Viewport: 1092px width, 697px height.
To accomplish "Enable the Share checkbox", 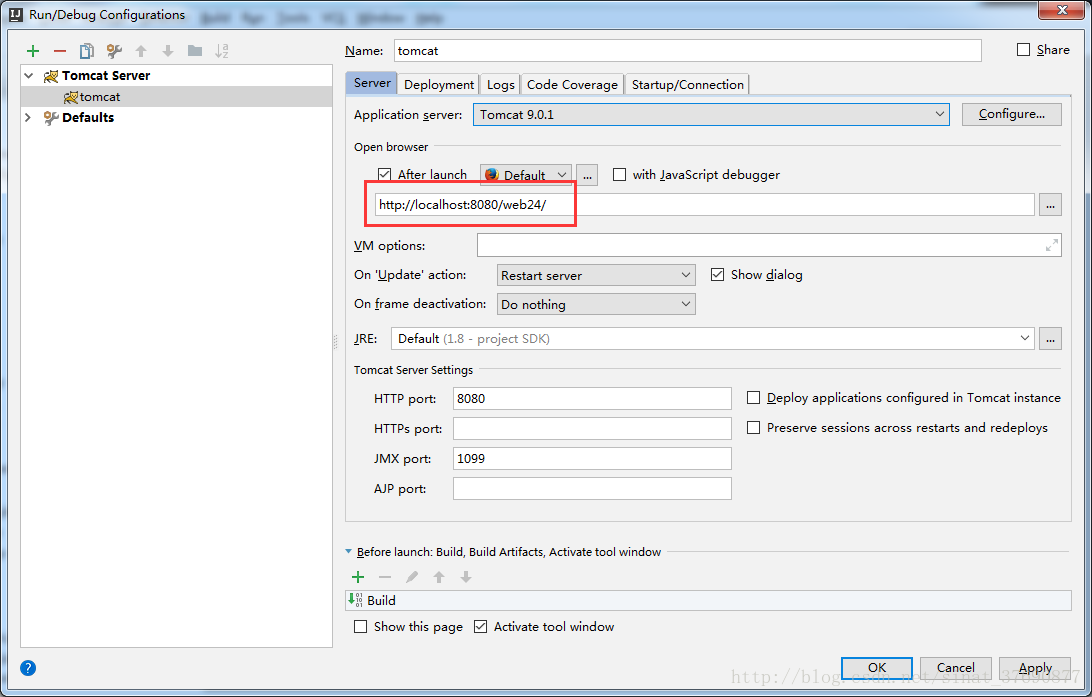I will tap(1023, 49).
